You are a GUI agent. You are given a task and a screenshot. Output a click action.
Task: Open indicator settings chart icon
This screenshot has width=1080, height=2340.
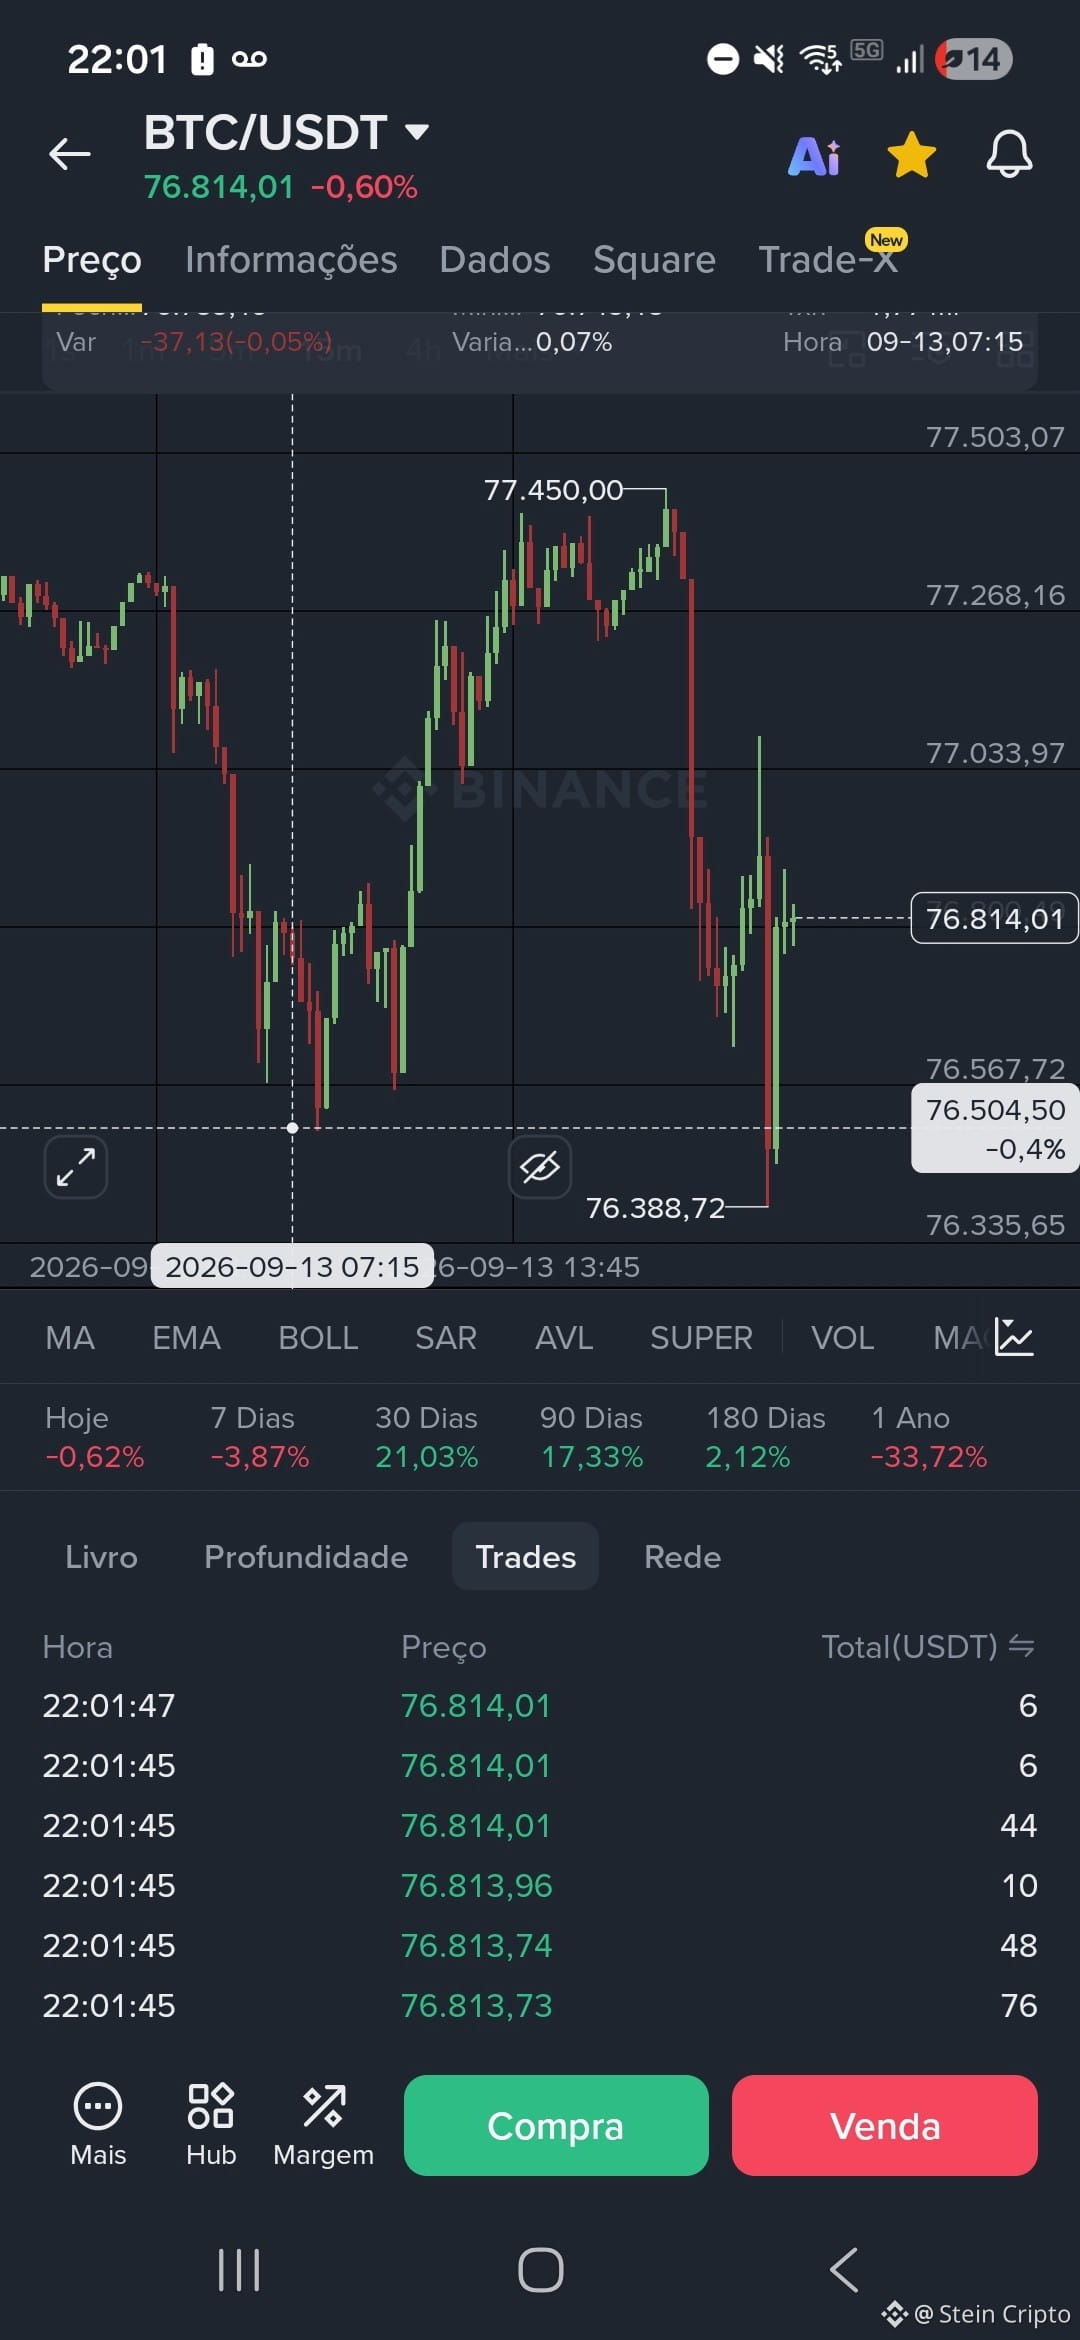click(x=1014, y=1337)
